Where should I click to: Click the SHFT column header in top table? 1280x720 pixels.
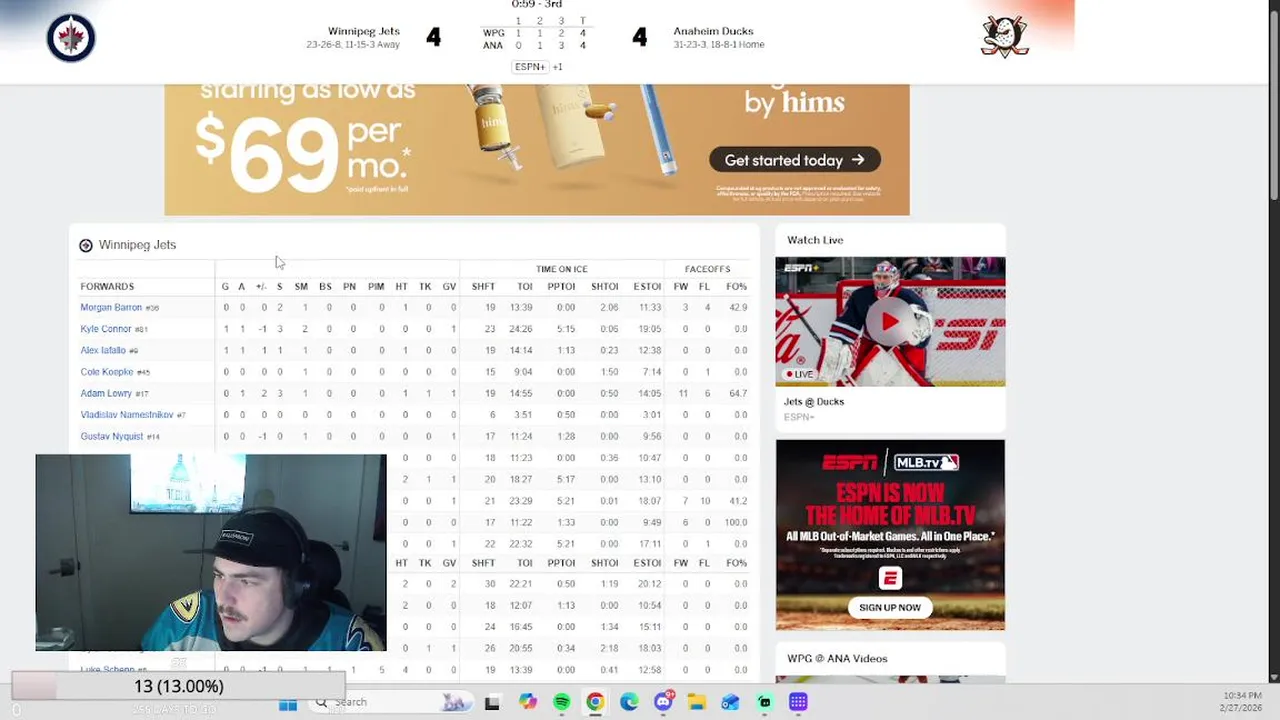point(483,287)
